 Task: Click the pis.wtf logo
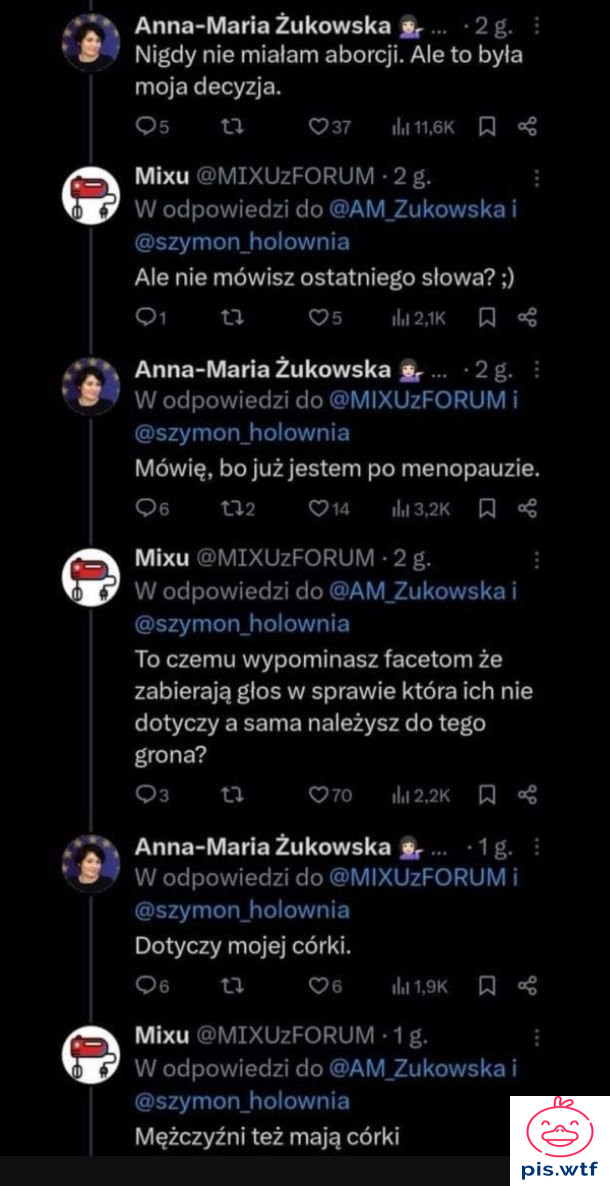pyautogui.click(x=559, y=1140)
